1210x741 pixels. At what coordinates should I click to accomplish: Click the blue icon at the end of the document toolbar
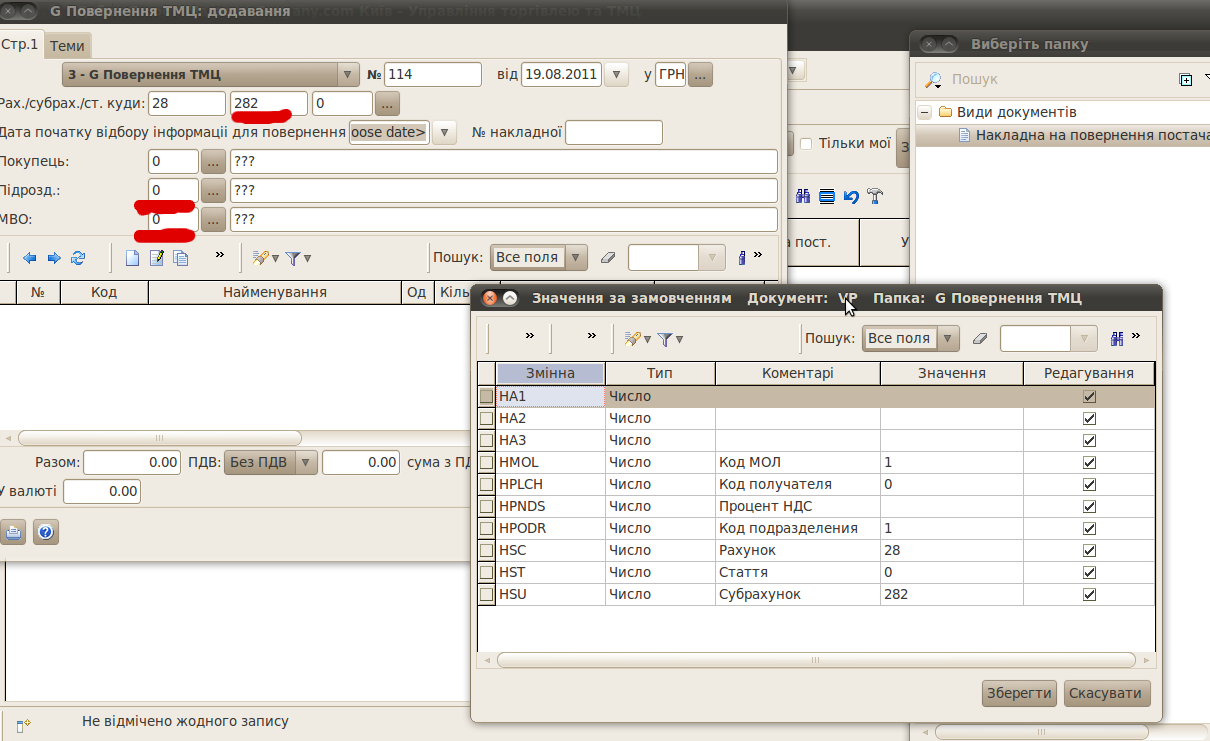[741, 258]
